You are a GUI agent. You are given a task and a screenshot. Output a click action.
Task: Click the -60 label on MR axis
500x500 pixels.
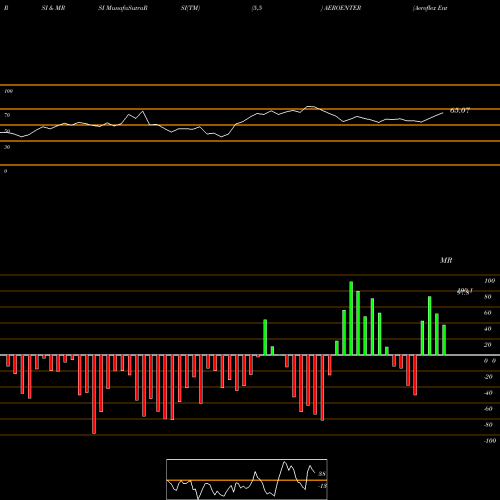[x=488, y=409]
